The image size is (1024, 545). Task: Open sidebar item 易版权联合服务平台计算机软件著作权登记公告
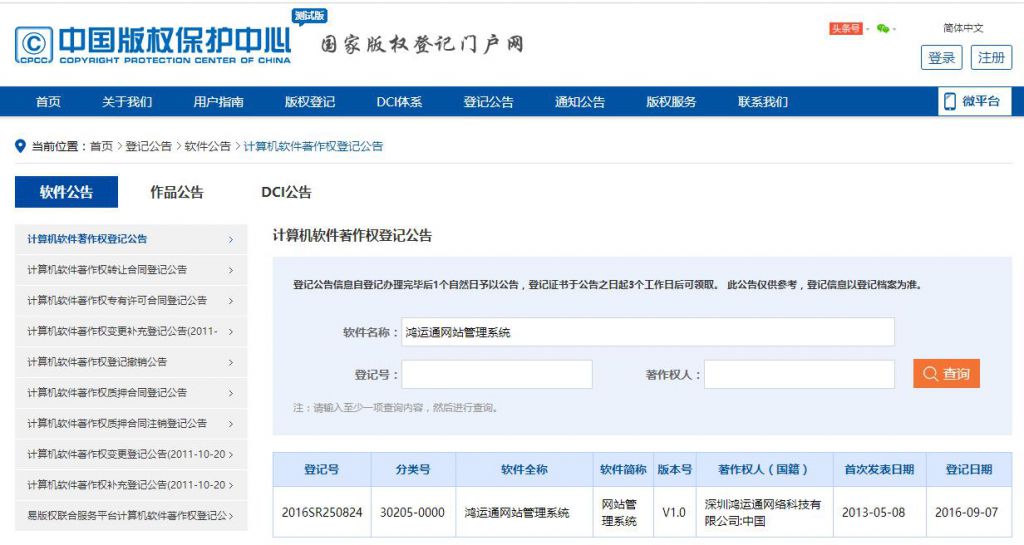(x=131, y=515)
